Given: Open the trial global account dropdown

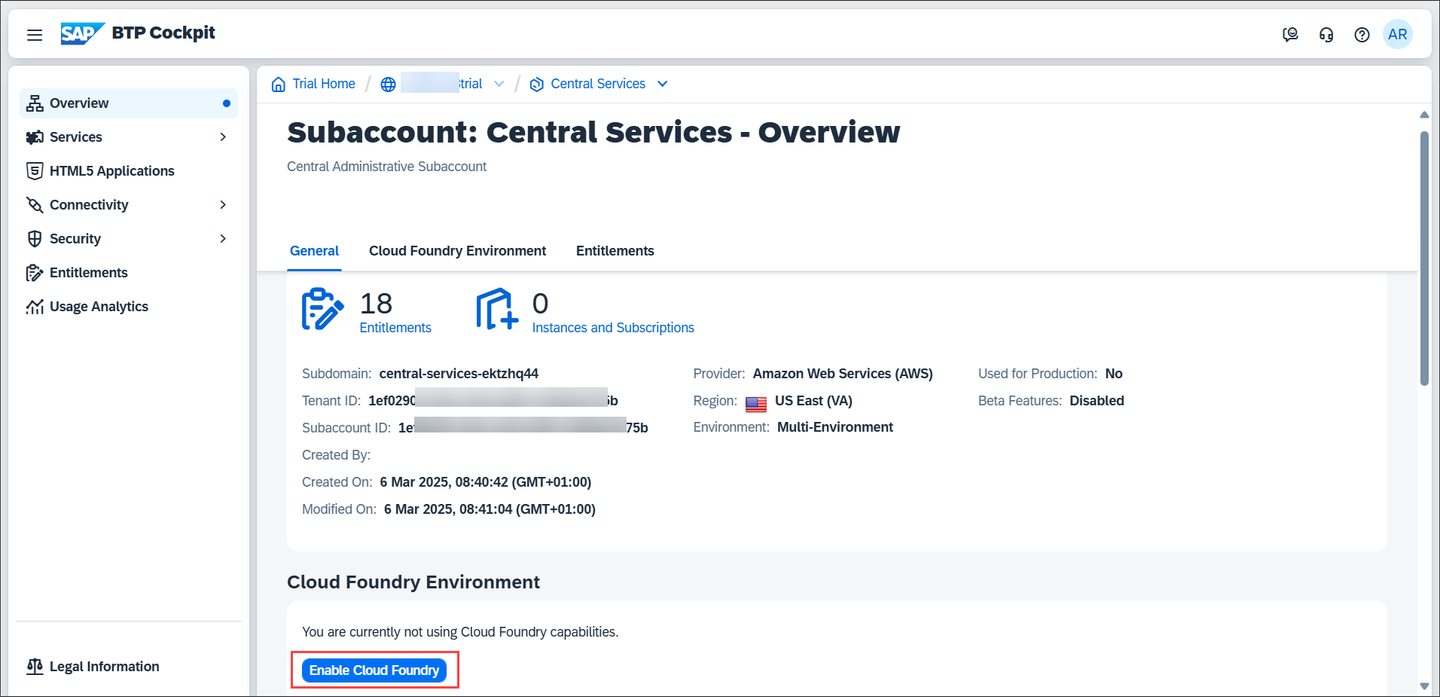Looking at the screenshot, I should point(499,84).
